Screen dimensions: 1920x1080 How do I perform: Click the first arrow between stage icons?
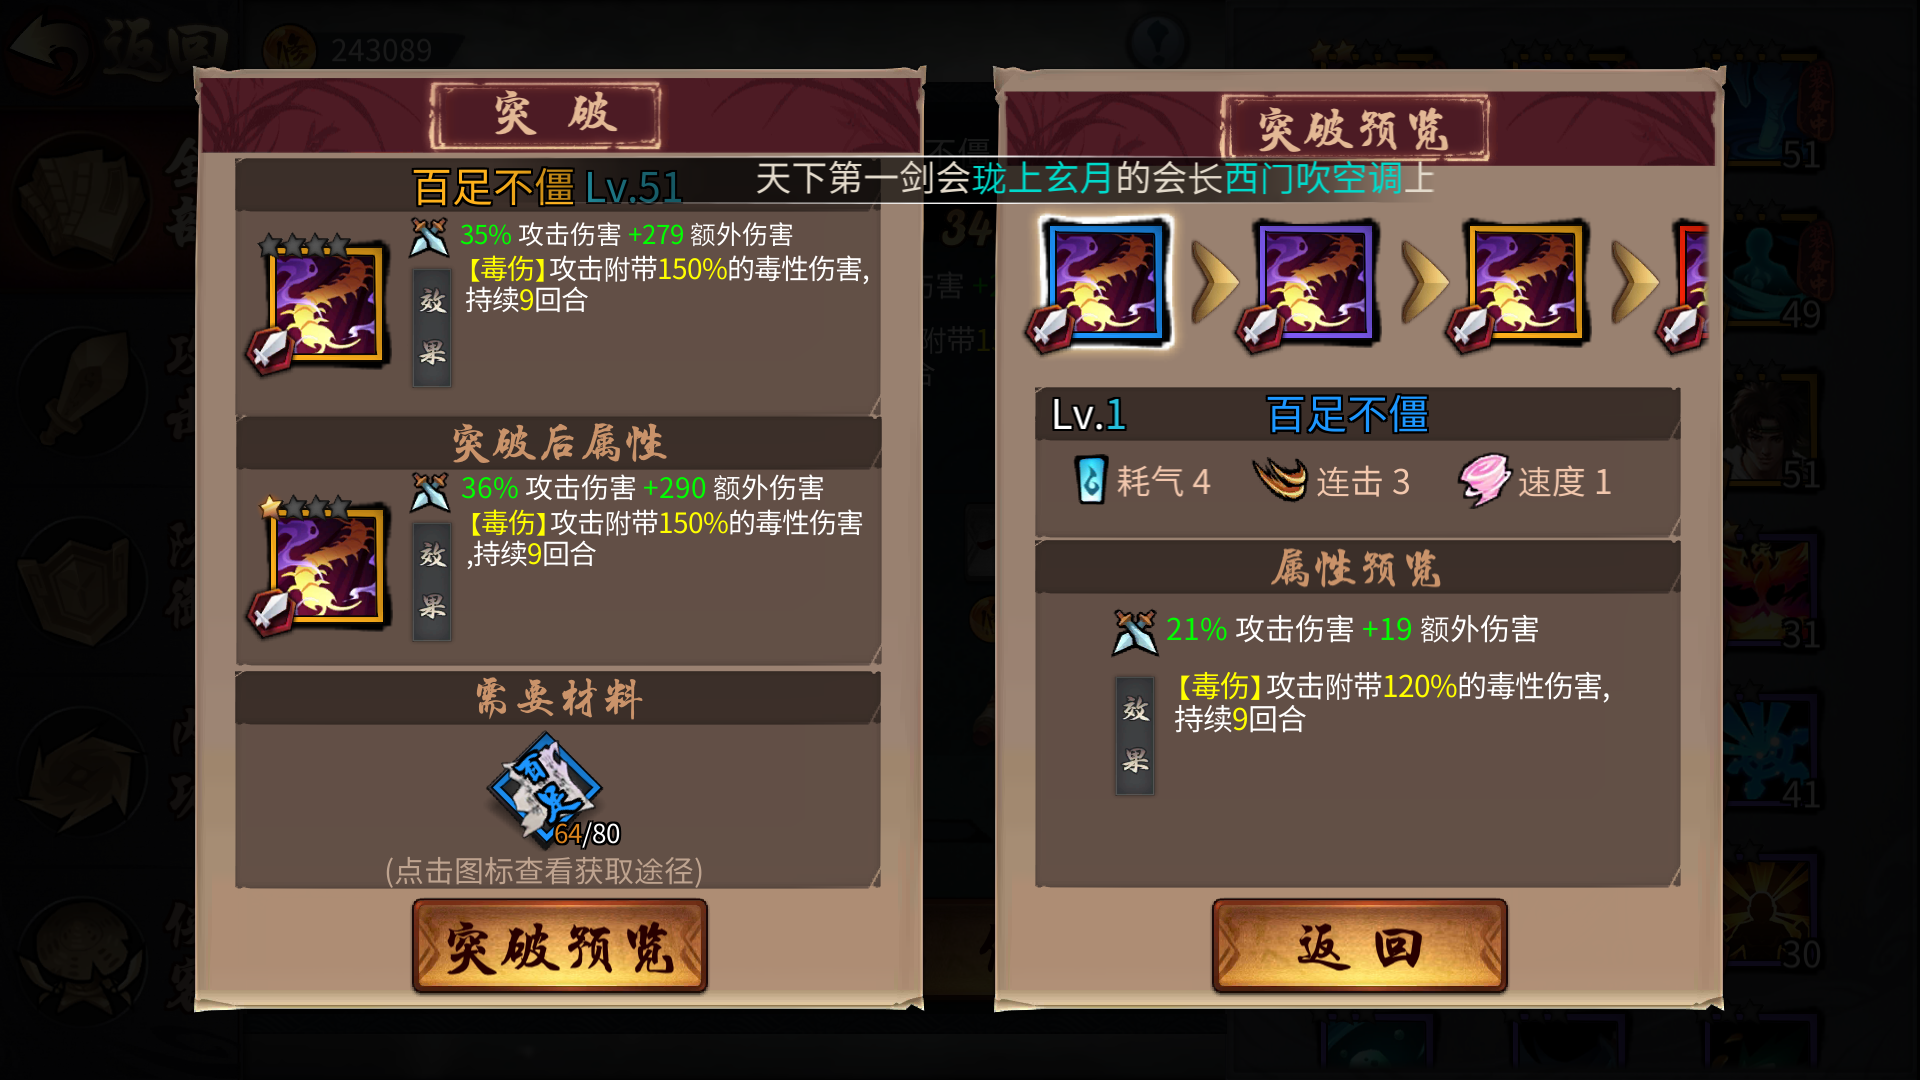click(1215, 284)
